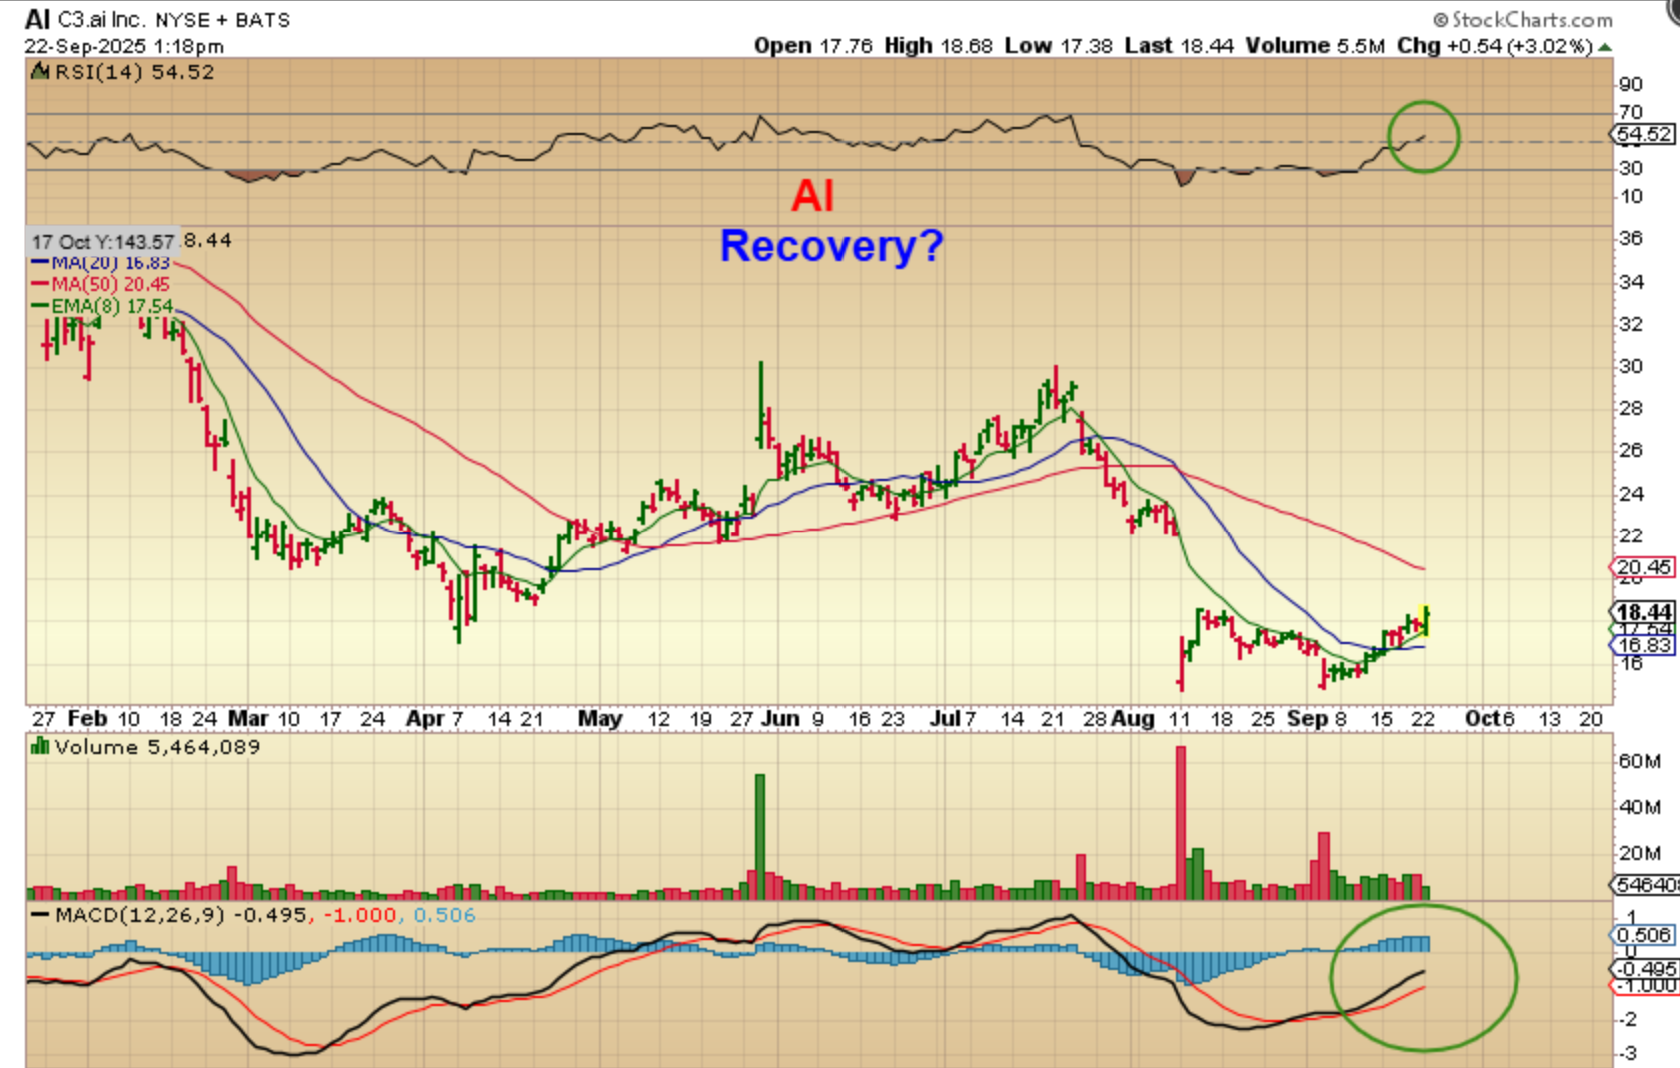Click the red MA(50) legend line marker
This screenshot has width=1680, height=1068.
pyautogui.click(x=41, y=285)
